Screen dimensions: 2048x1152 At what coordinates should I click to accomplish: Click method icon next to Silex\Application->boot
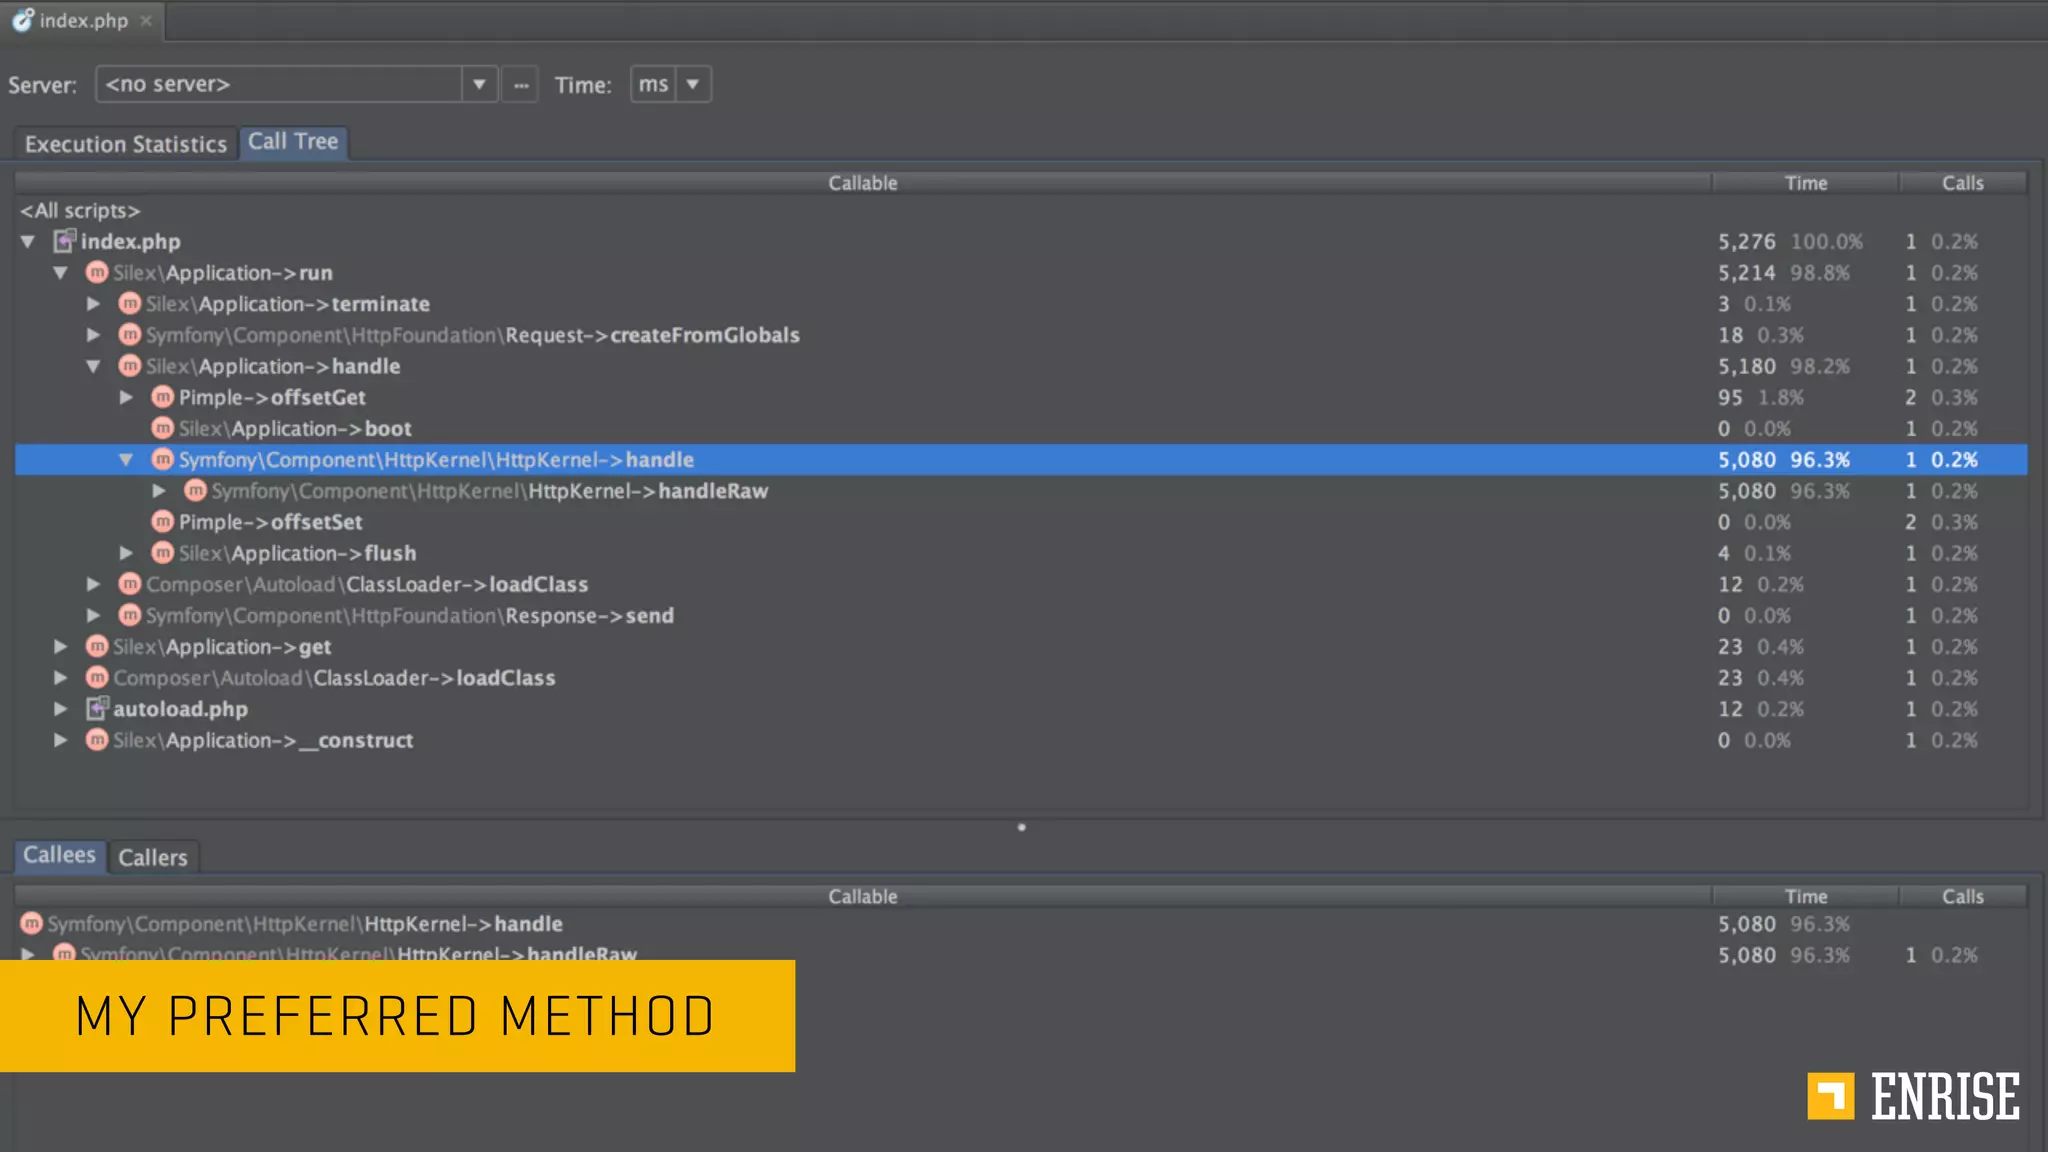(163, 428)
